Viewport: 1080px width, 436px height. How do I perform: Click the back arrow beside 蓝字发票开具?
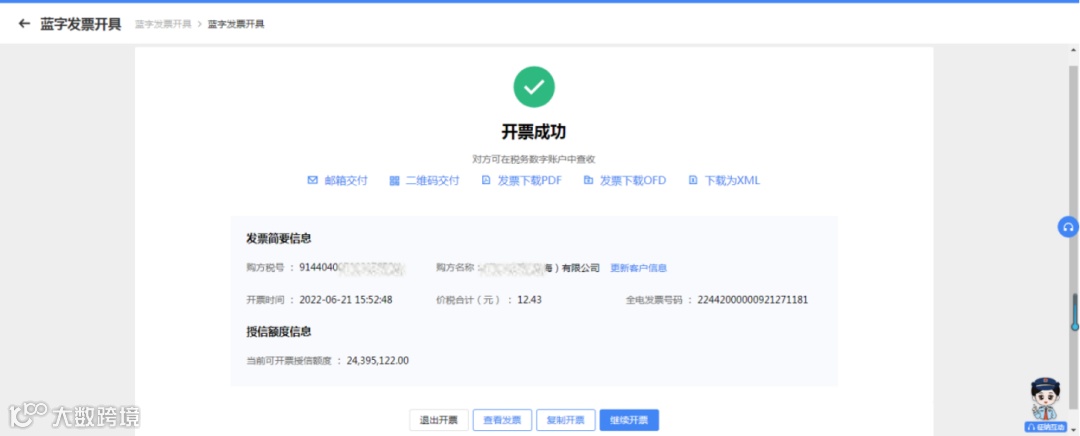point(24,24)
